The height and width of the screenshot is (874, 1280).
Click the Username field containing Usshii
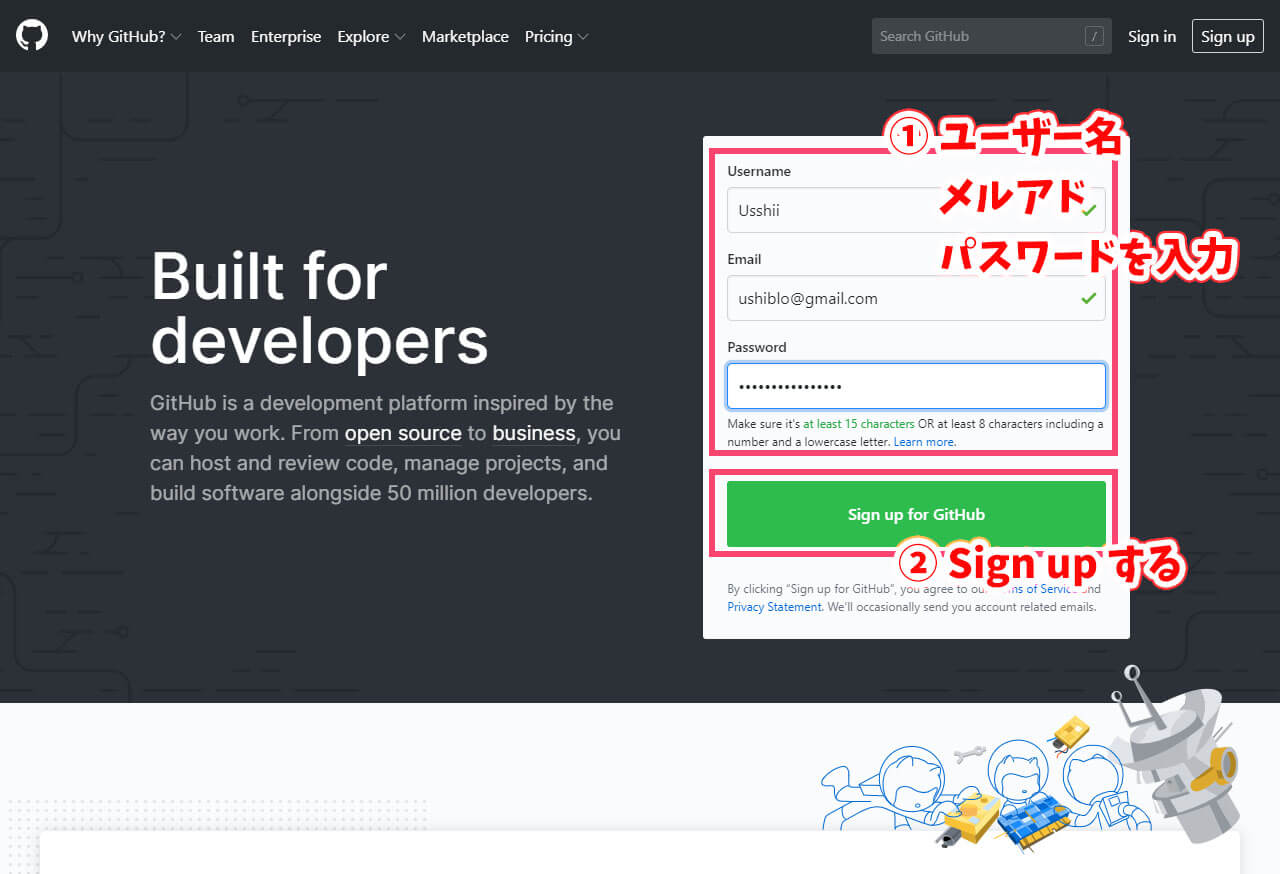(916, 210)
